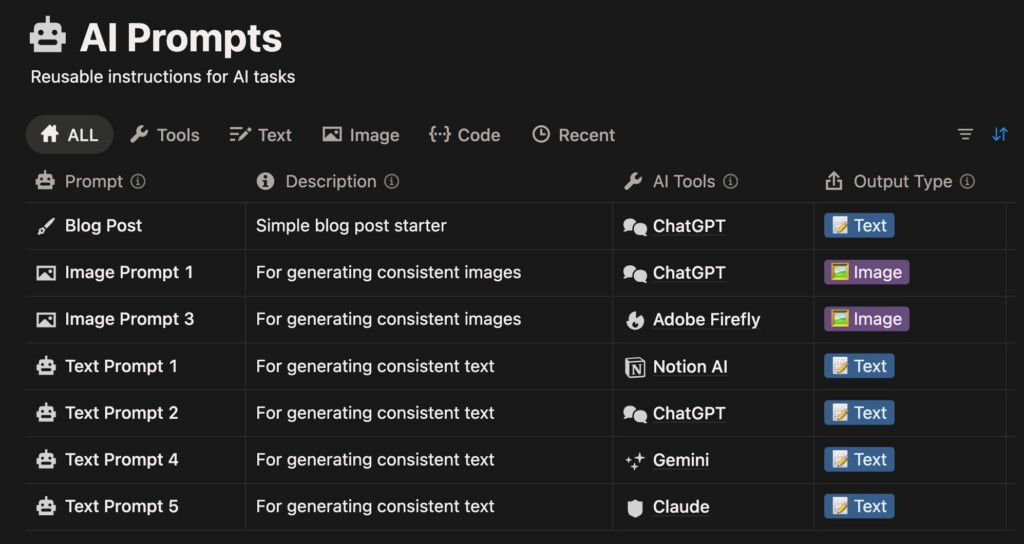
Task: Click the description cell of Text Prompt 2
Action: coord(429,413)
